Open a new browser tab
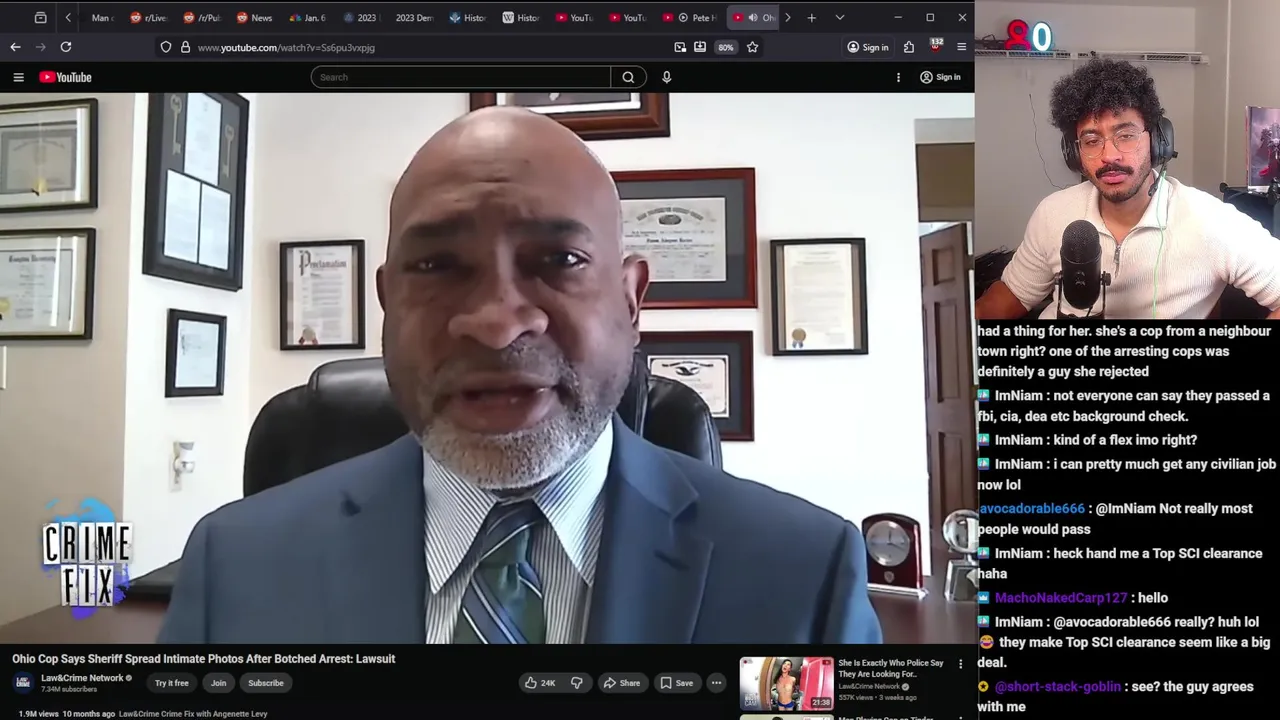The width and height of the screenshot is (1280, 720). (812, 17)
